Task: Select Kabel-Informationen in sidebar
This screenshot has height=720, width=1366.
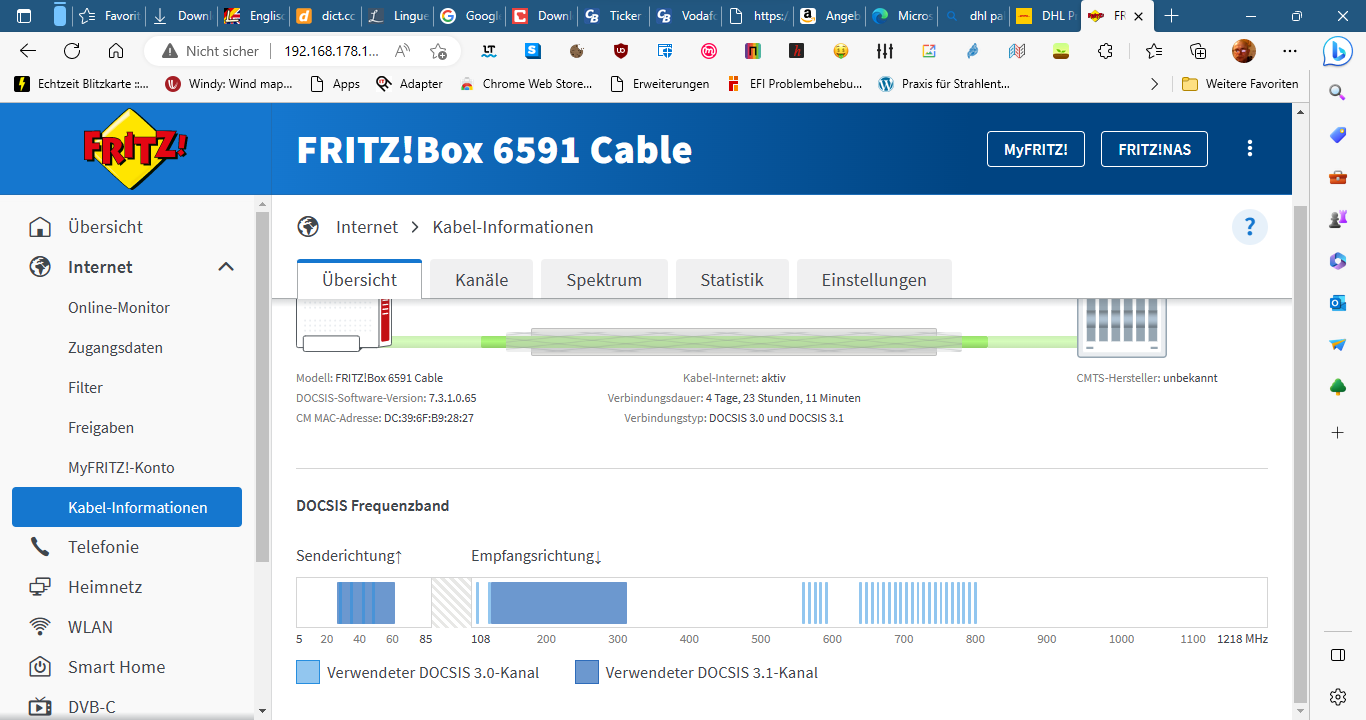Action: (x=127, y=507)
